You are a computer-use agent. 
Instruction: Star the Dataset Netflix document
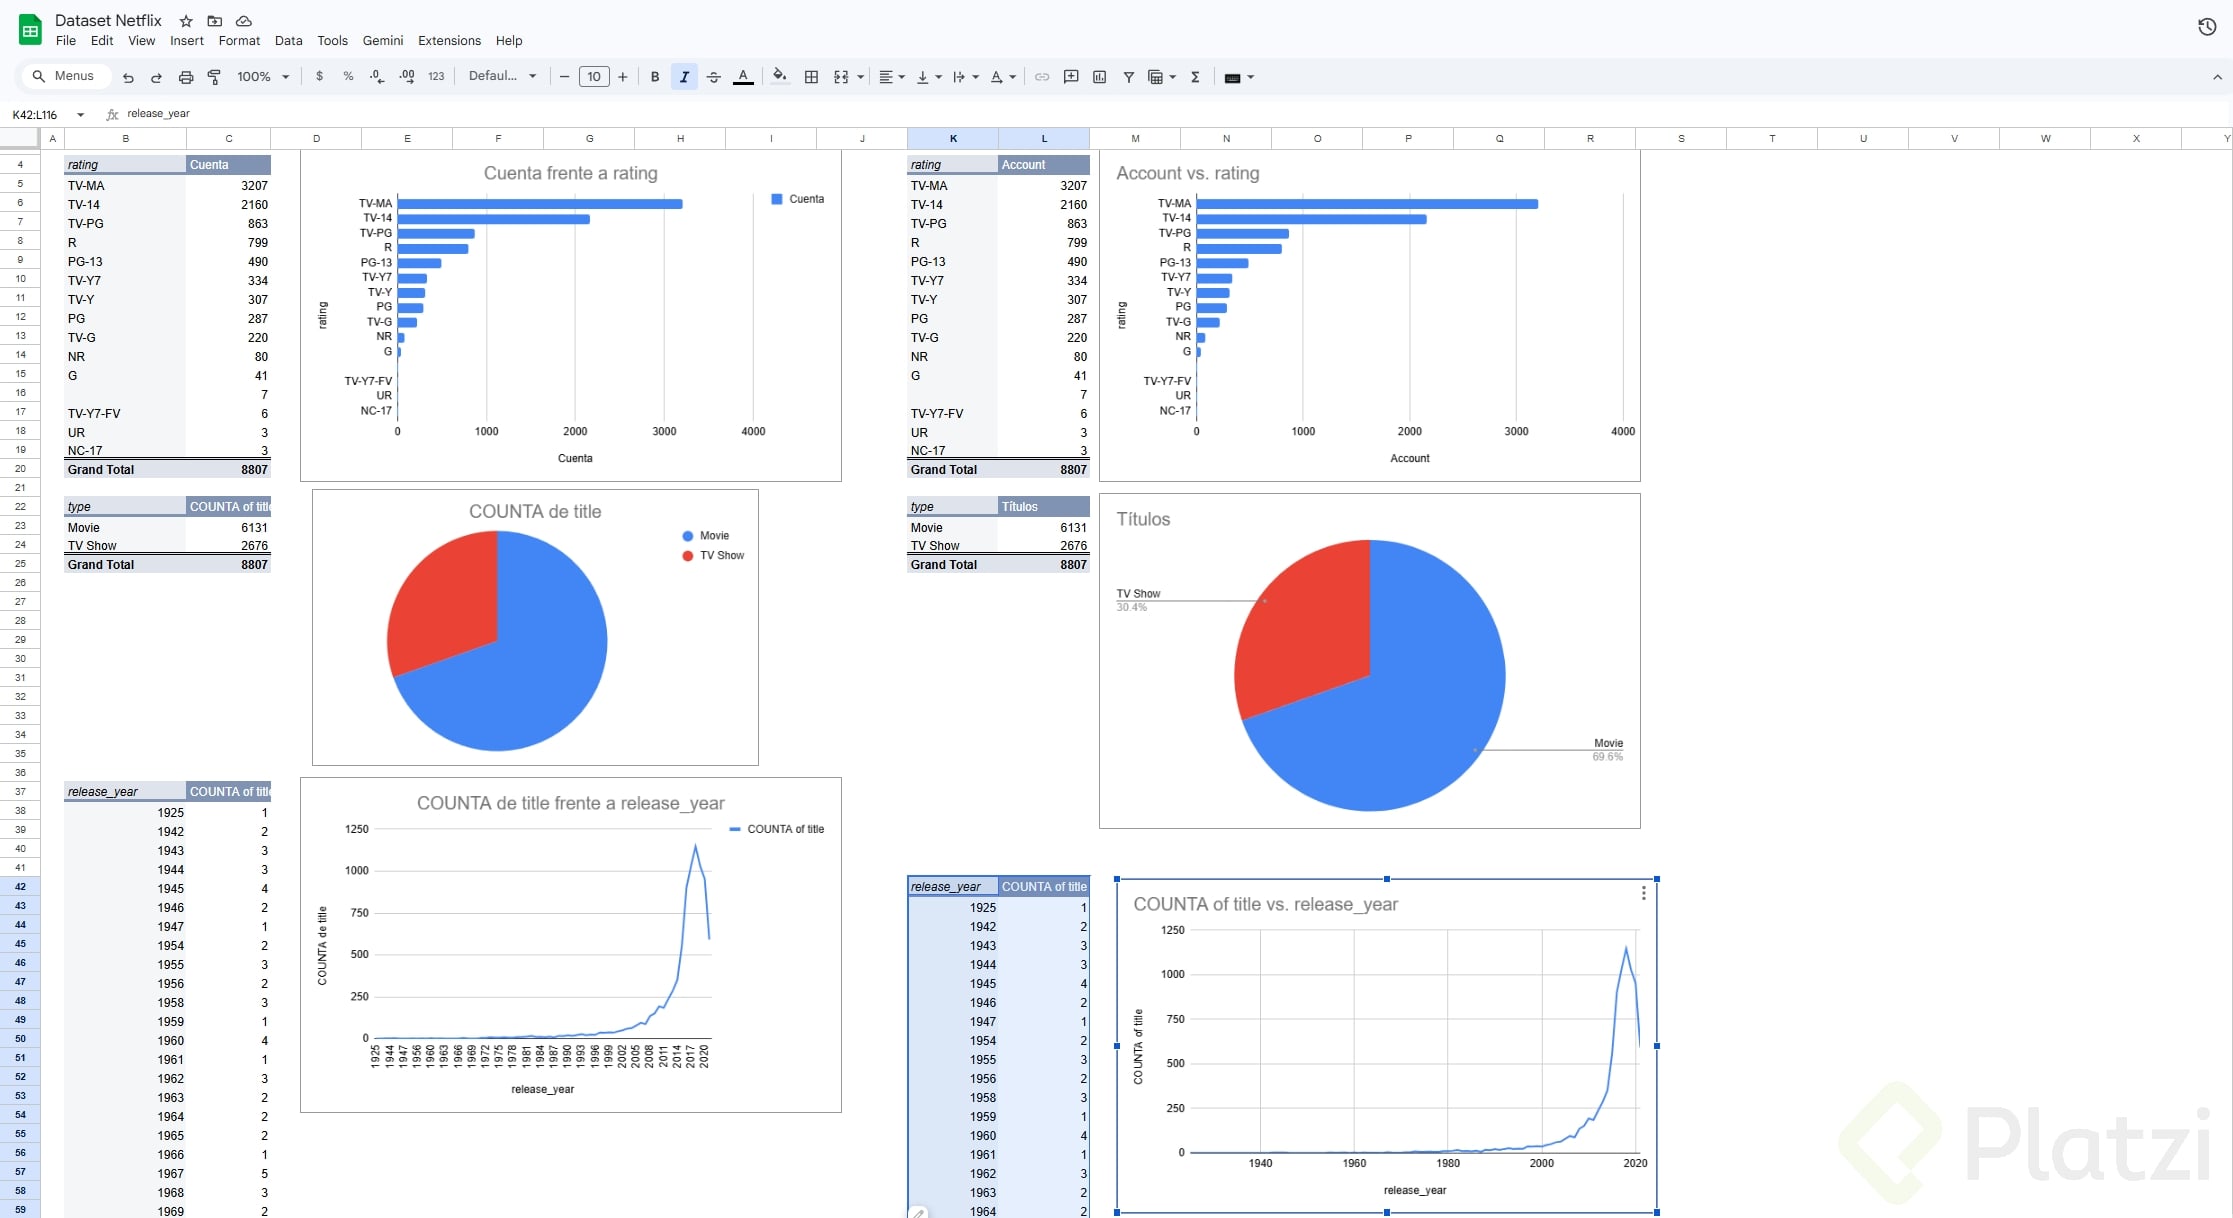pyautogui.click(x=186, y=21)
